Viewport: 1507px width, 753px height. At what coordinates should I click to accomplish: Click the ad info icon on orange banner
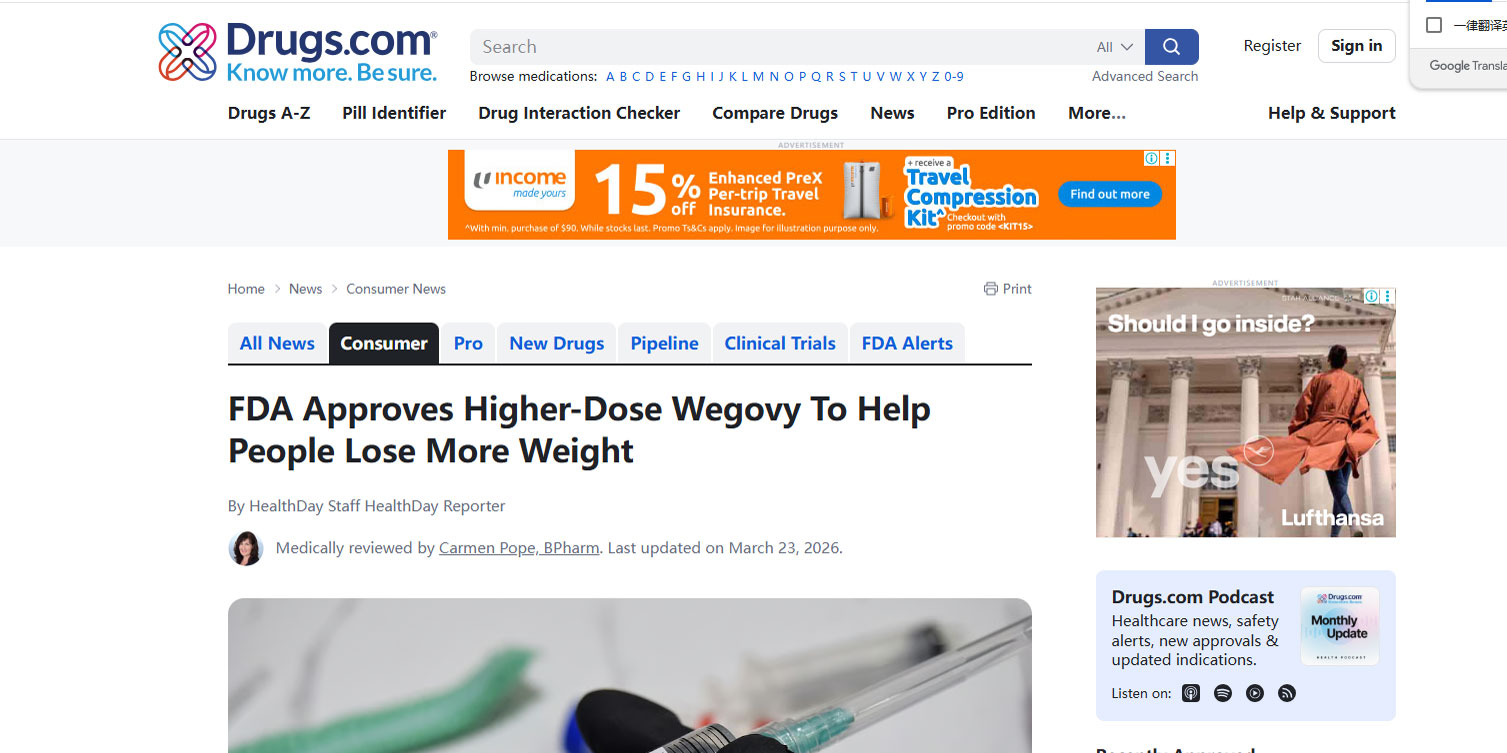click(1151, 158)
